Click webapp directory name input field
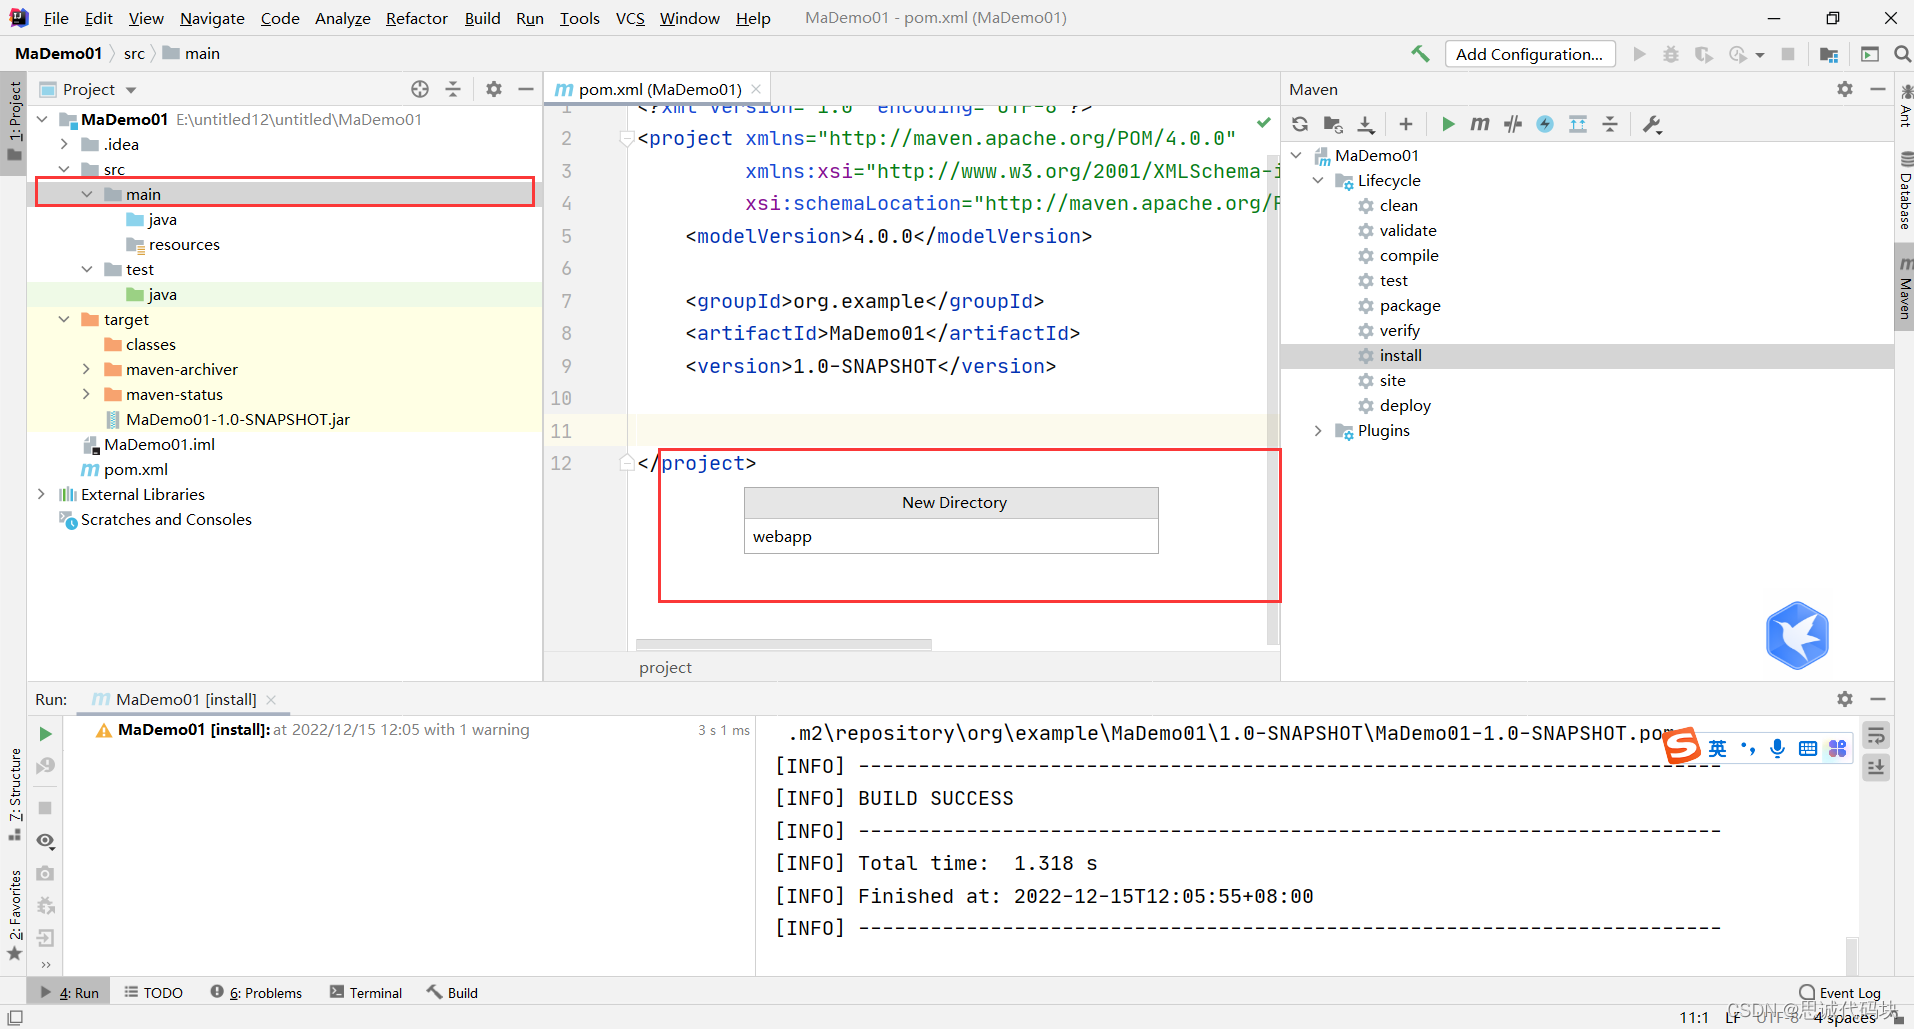 951,536
